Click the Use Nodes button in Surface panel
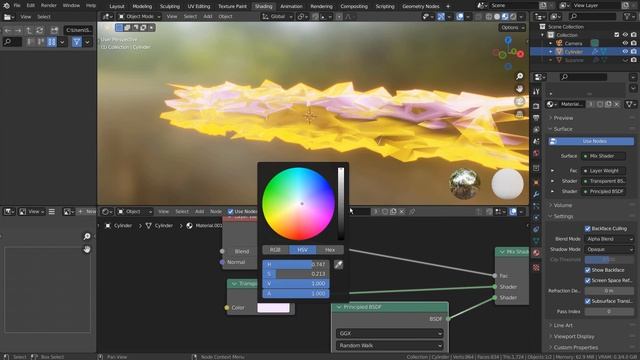 [591, 141]
